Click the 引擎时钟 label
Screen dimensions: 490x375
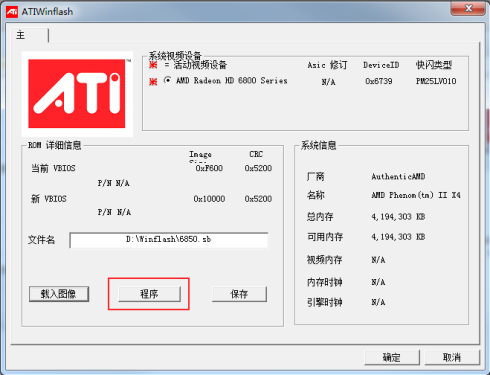[324, 302]
